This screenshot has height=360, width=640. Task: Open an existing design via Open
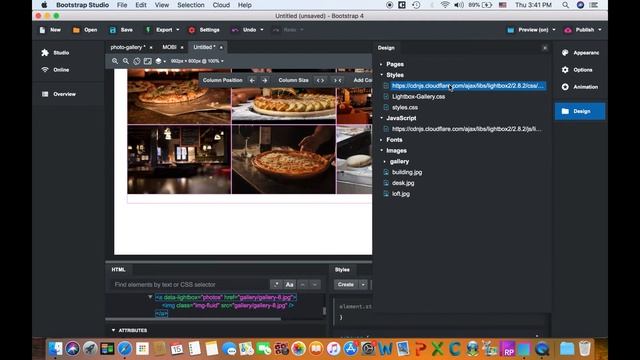point(85,30)
